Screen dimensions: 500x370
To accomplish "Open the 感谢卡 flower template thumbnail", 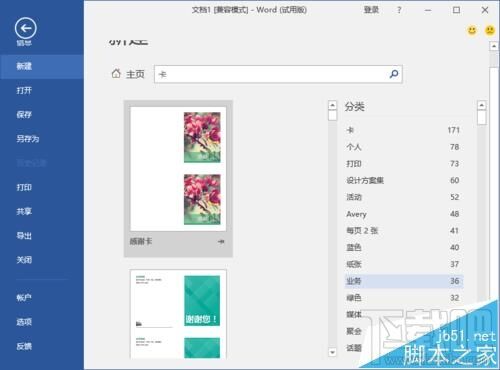I will [178, 169].
